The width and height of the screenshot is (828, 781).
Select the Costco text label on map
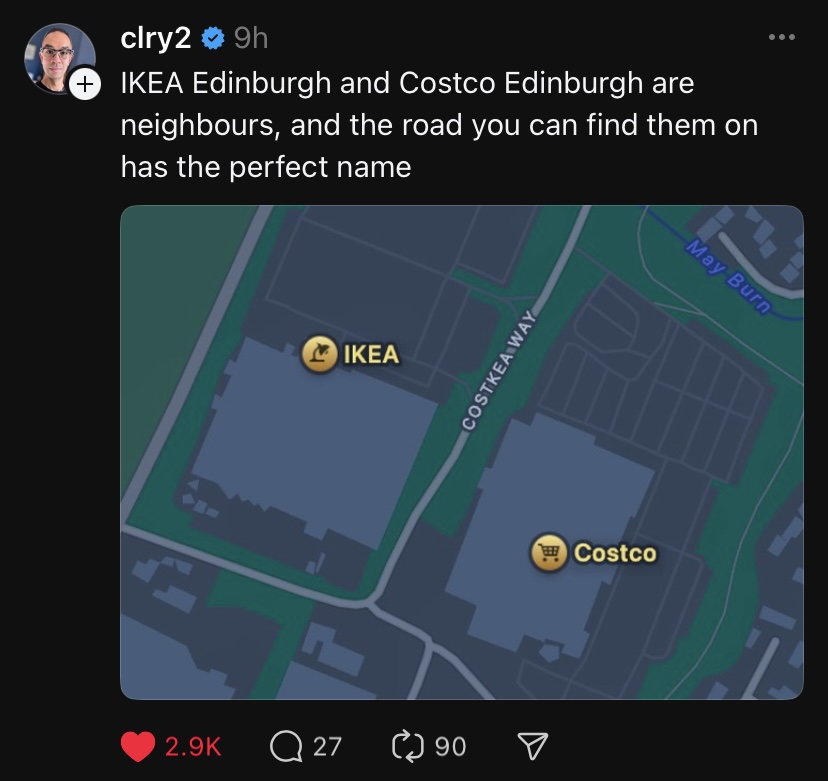pyautogui.click(x=615, y=553)
